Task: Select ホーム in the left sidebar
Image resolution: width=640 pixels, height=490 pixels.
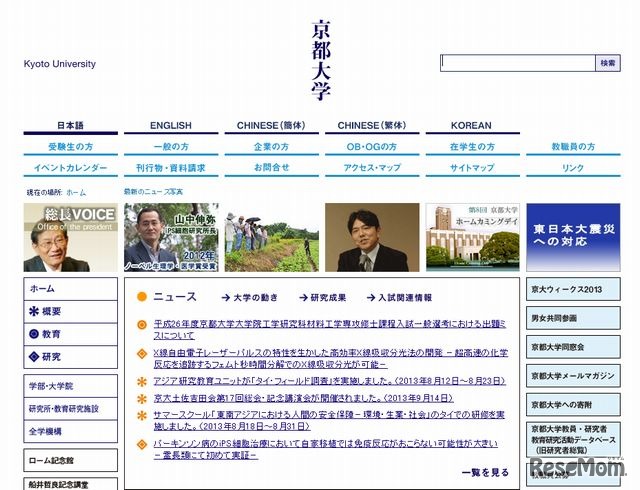Action: 71,289
